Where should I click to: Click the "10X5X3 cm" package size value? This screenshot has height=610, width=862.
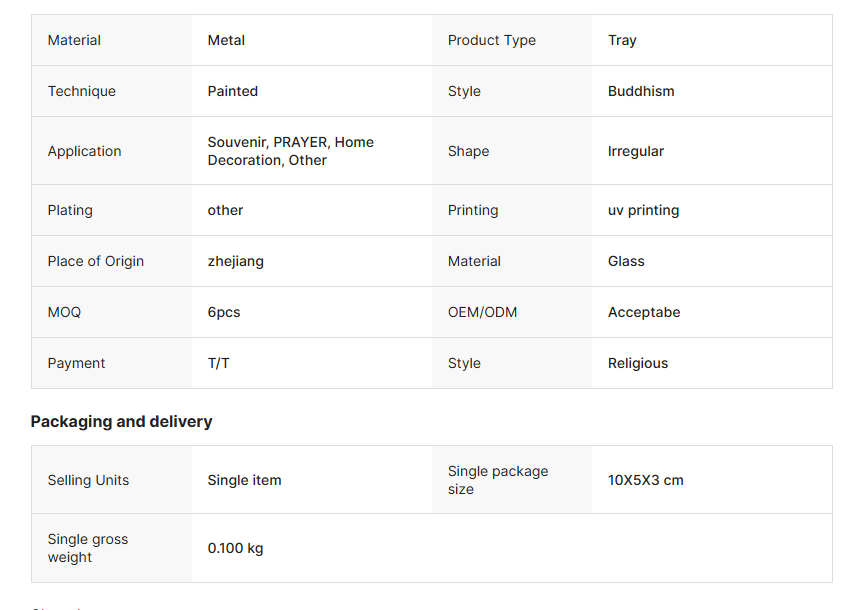pyautogui.click(x=645, y=480)
